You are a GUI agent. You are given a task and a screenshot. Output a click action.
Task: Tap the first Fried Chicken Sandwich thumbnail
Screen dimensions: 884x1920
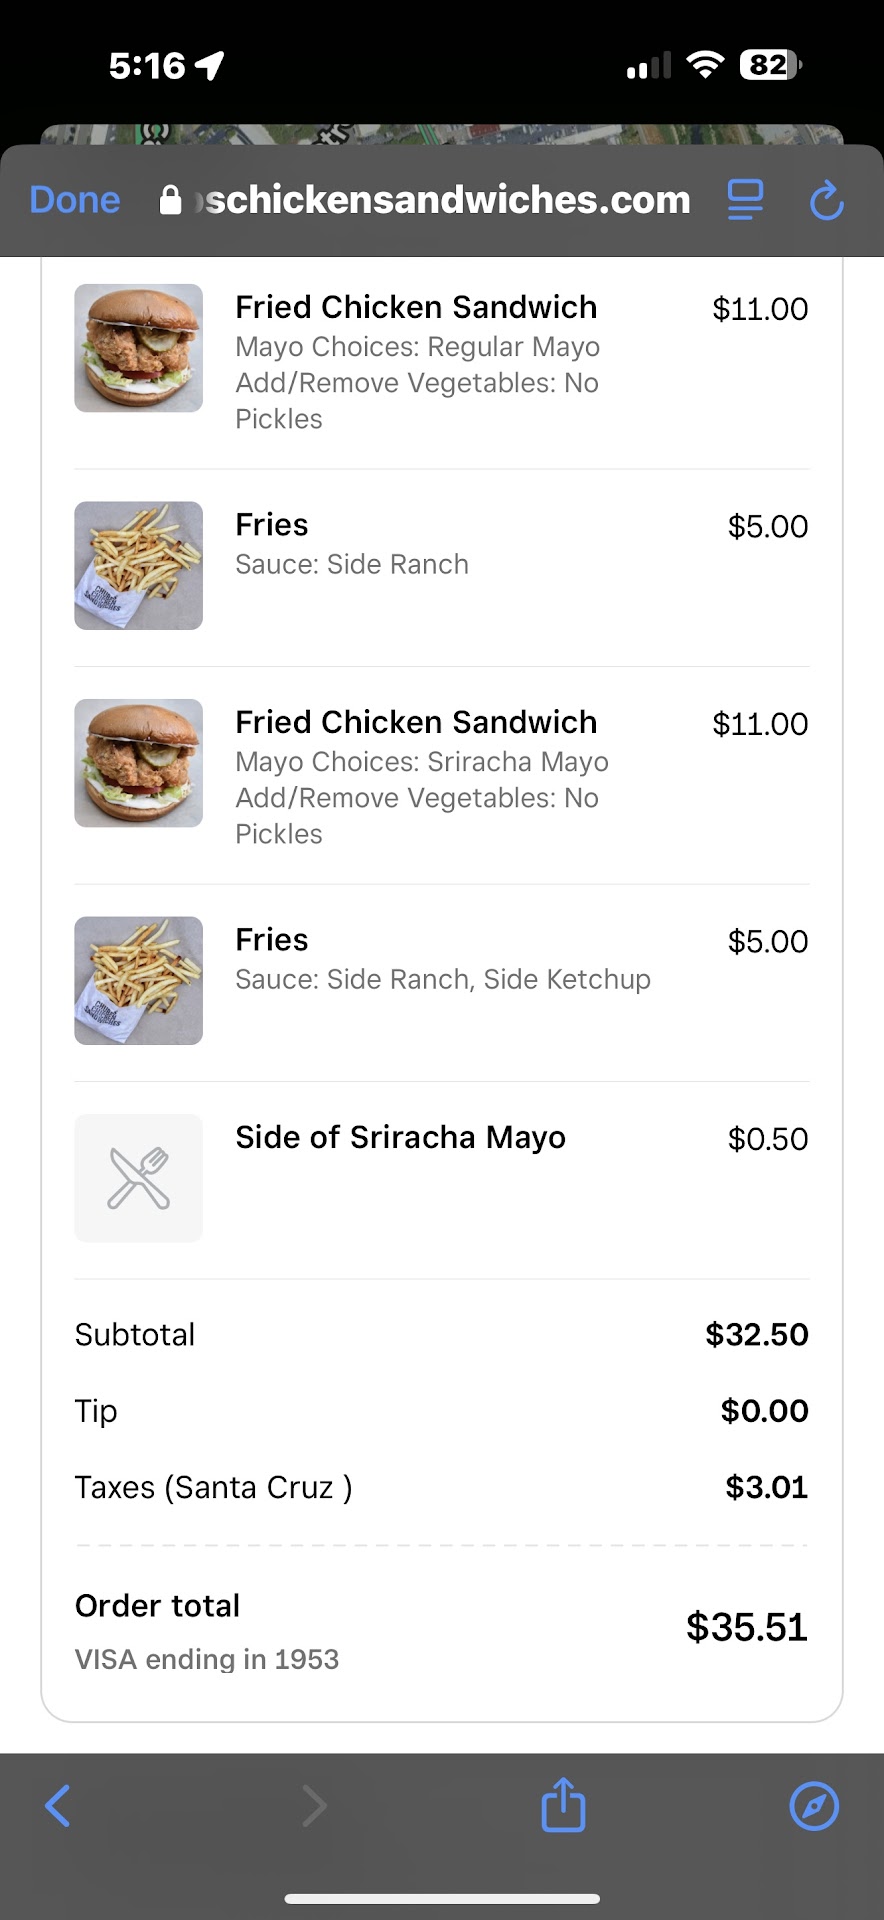pyautogui.click(x=139, y=348)
